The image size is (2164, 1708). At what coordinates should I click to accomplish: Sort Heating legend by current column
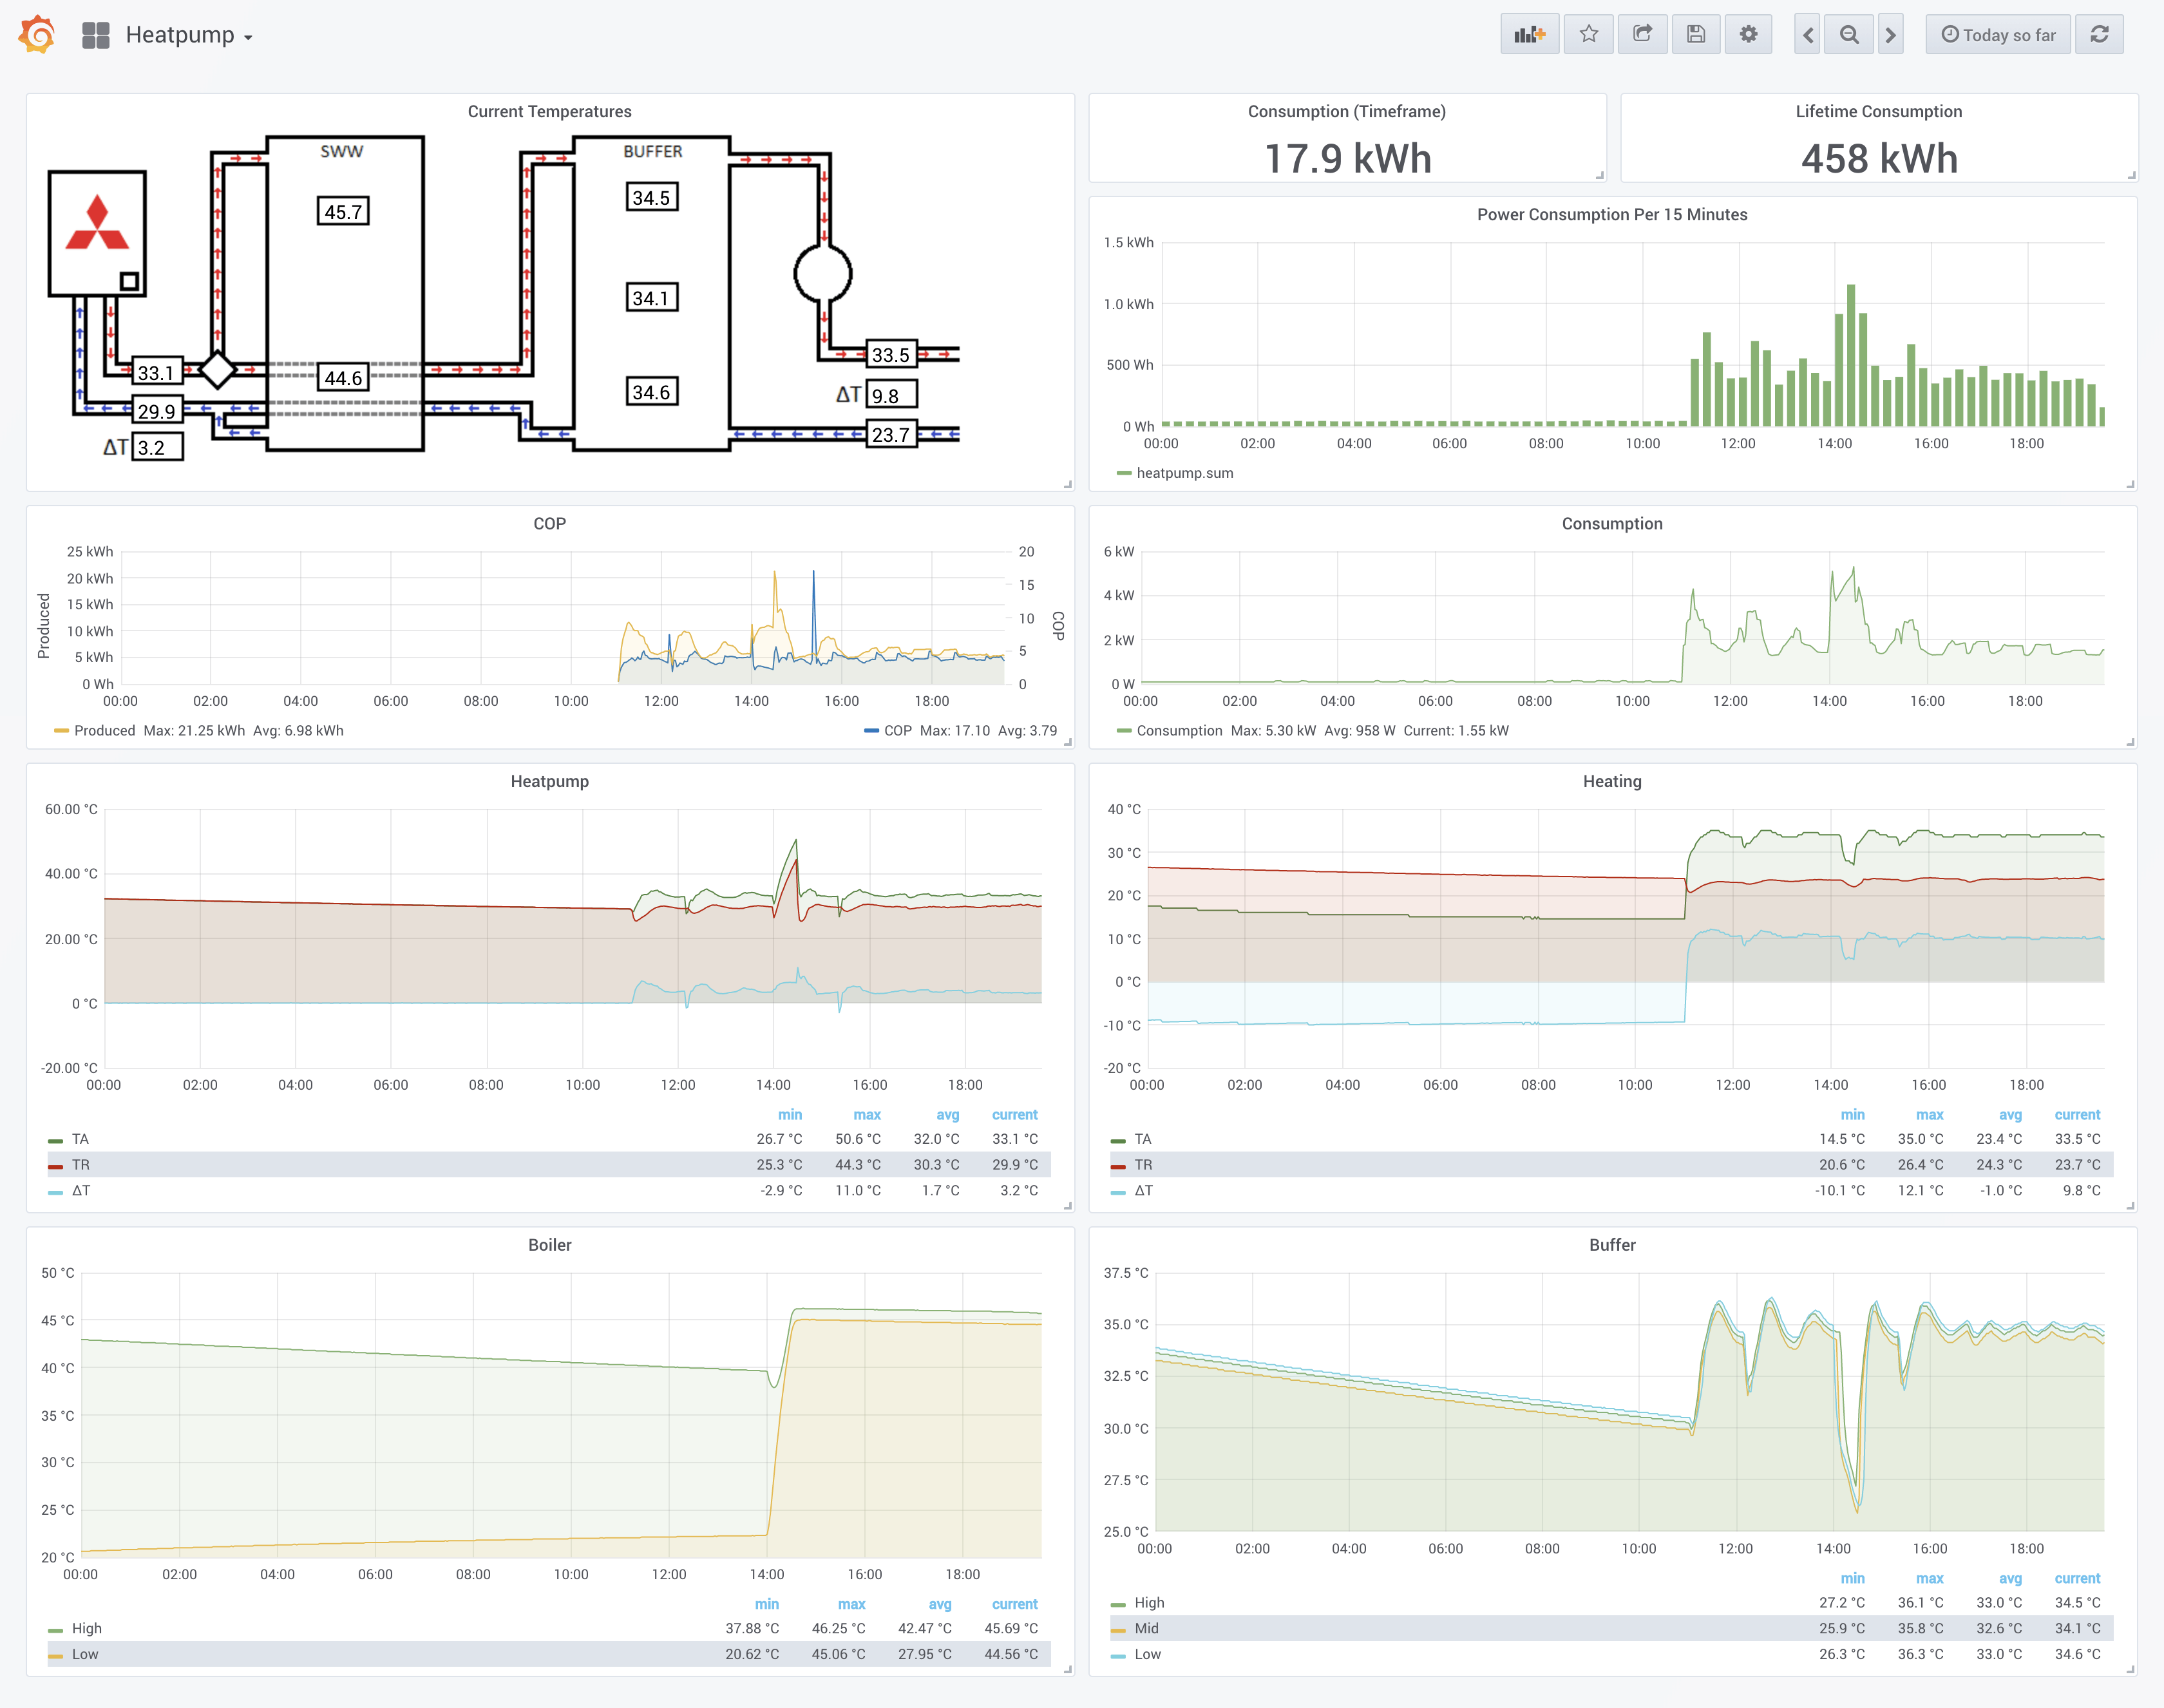click(x=2077, y=1114)
